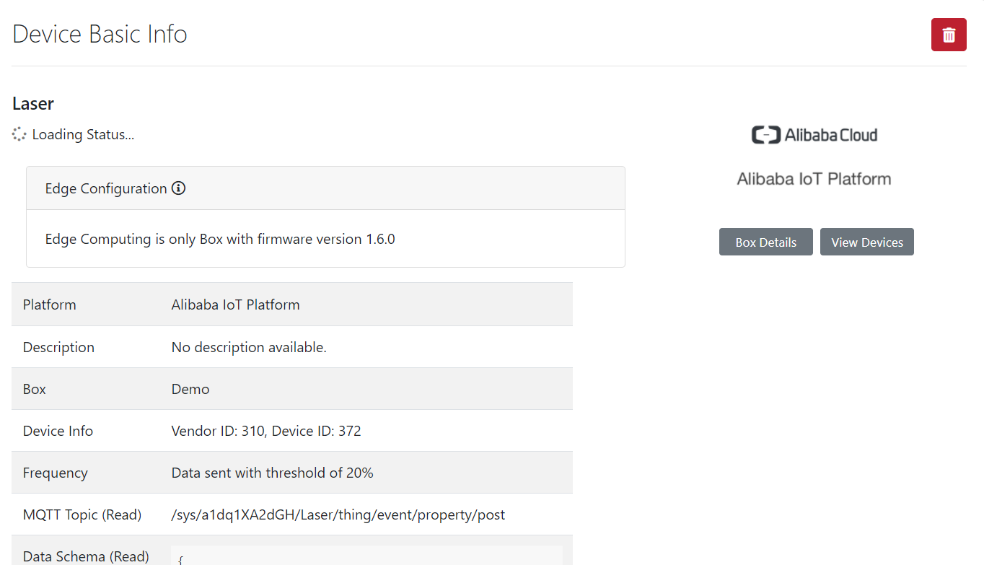Click the Demo box name

190,389
